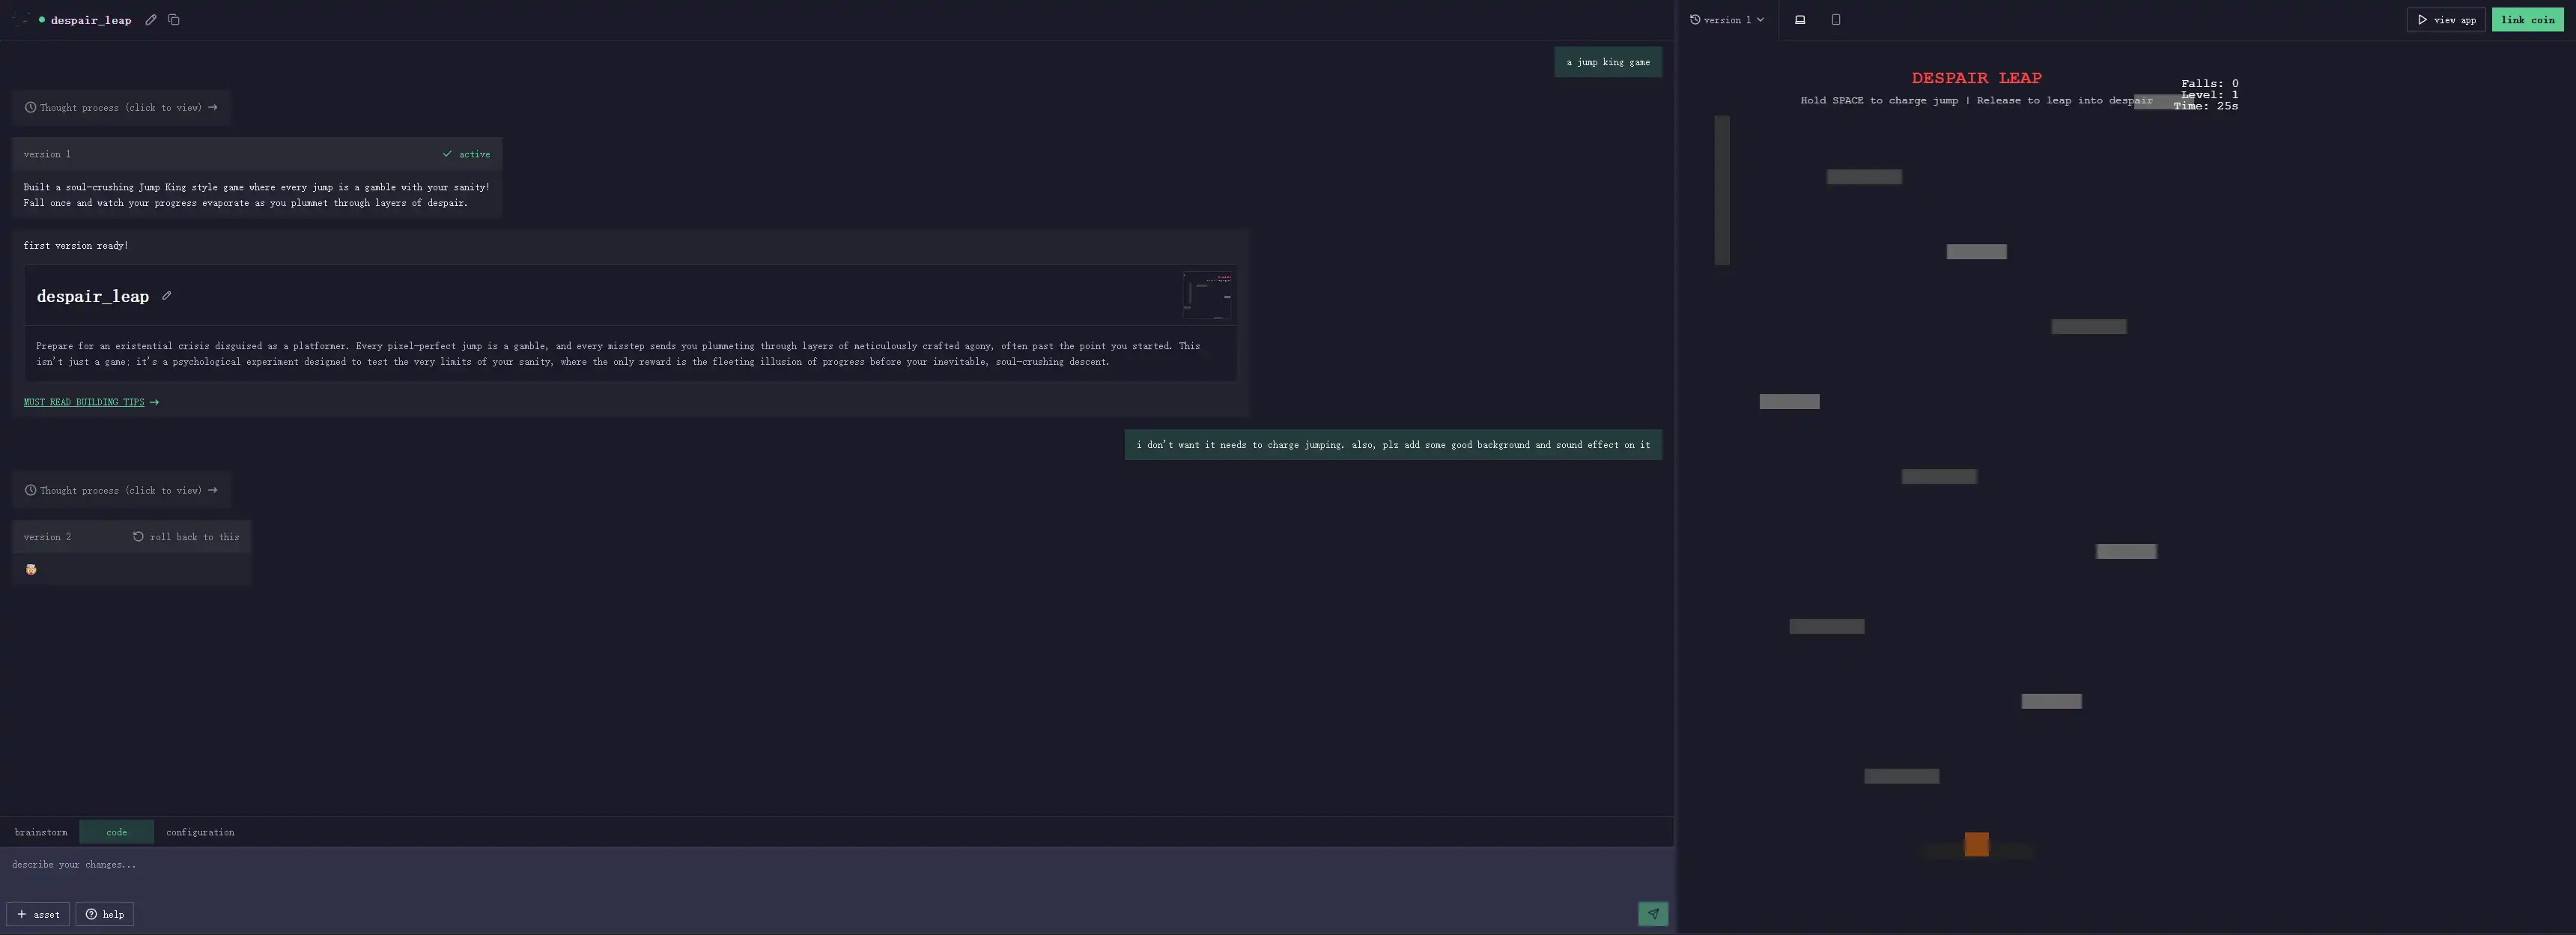Switch preview to mobile phone view
The height and width of the screenshot is (935, 2576).
coord(1836,20)
